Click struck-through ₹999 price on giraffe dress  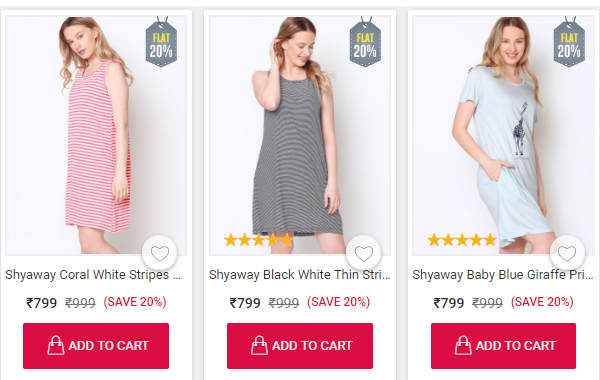487,303
